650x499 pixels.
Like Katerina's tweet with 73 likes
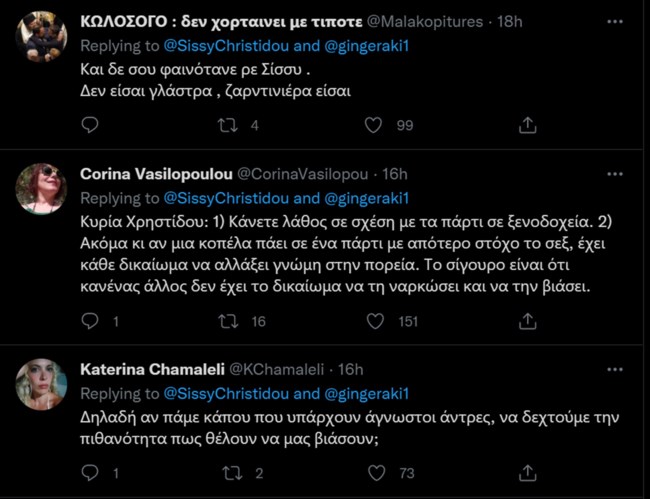(x=373, y=472)
